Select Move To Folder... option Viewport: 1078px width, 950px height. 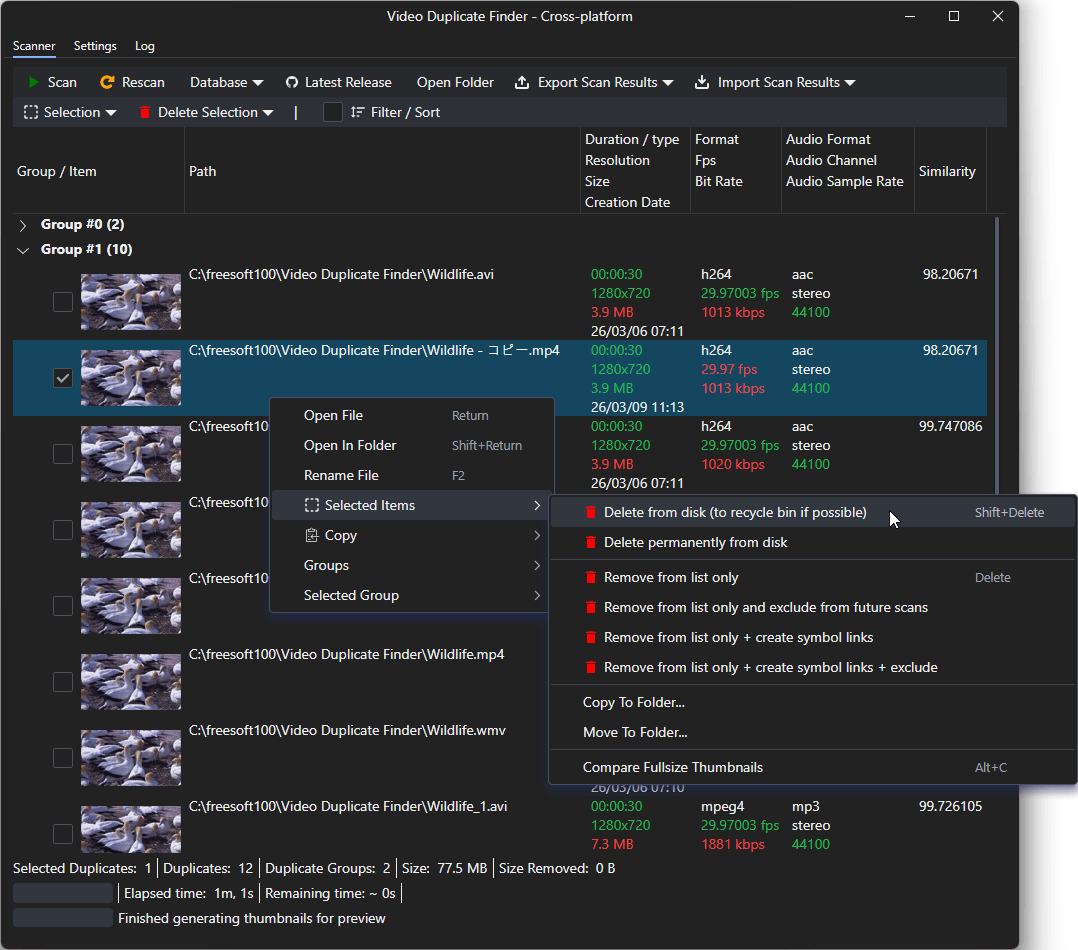[635, 733]
